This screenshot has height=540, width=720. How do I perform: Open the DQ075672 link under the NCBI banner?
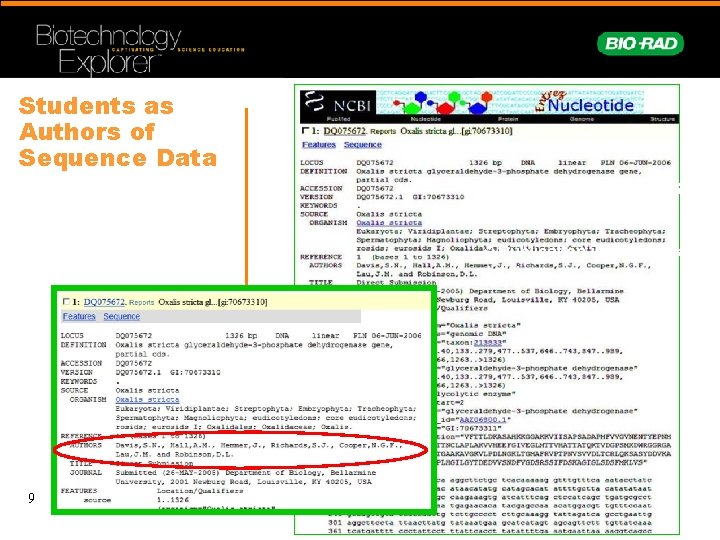tap(344, 131)
